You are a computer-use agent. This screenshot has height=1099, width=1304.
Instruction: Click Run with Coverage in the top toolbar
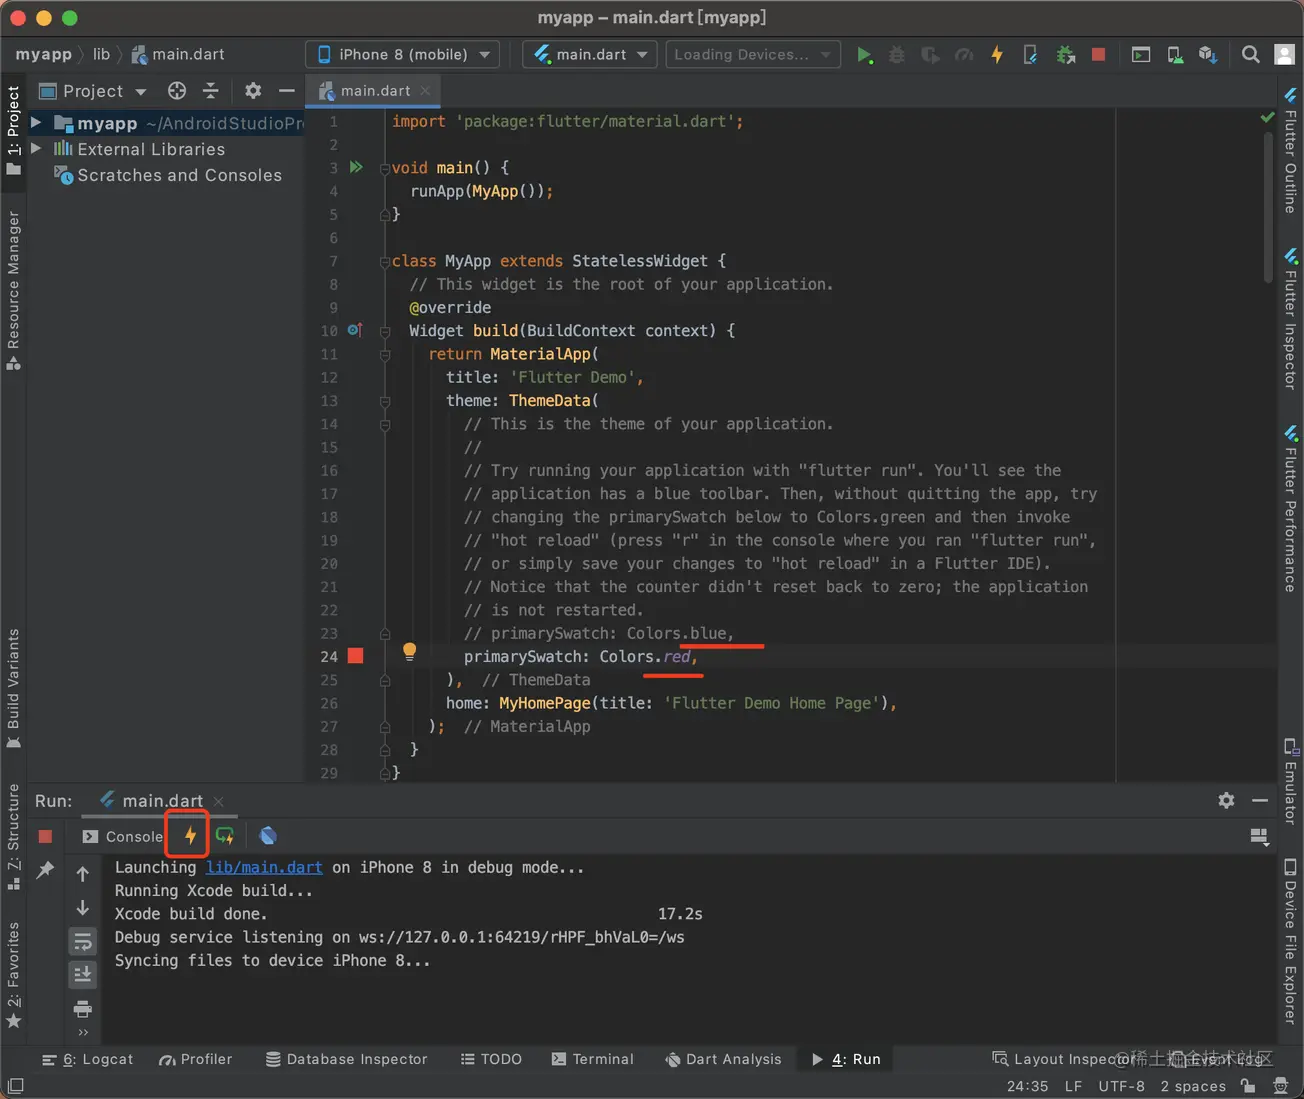tap(930, 55)
